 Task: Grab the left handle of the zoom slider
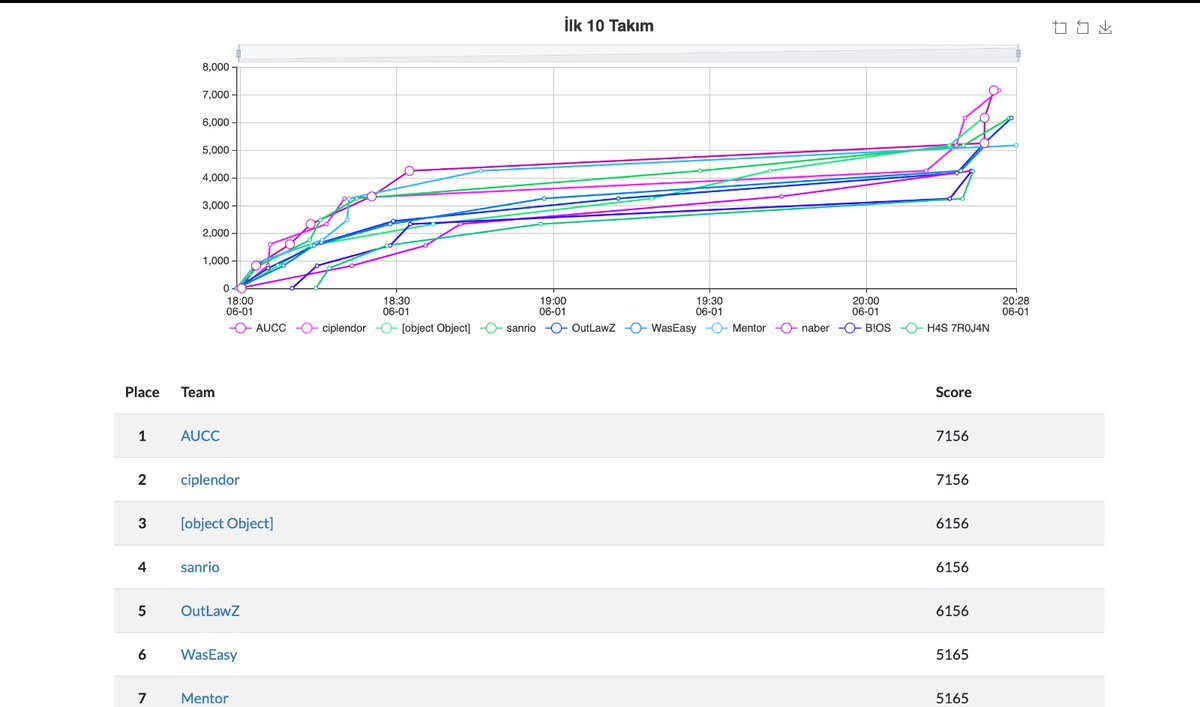click(x=238, y=54)
